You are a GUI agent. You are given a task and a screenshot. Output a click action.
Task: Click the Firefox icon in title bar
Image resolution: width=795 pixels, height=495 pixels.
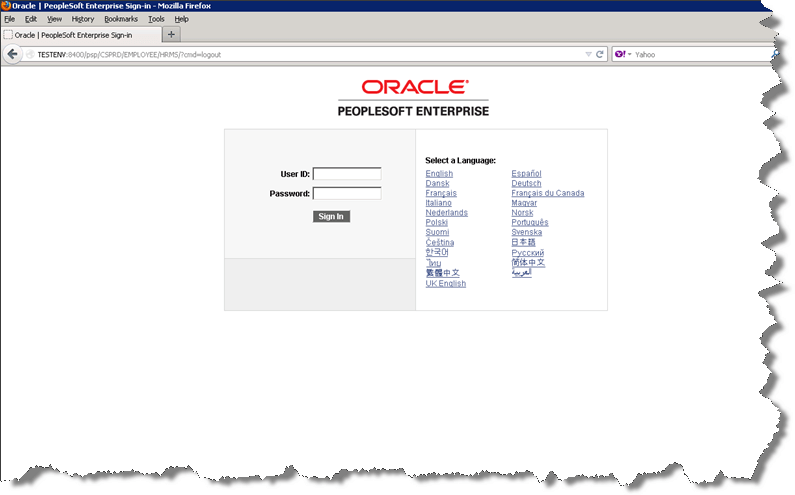tap(6, 6)
